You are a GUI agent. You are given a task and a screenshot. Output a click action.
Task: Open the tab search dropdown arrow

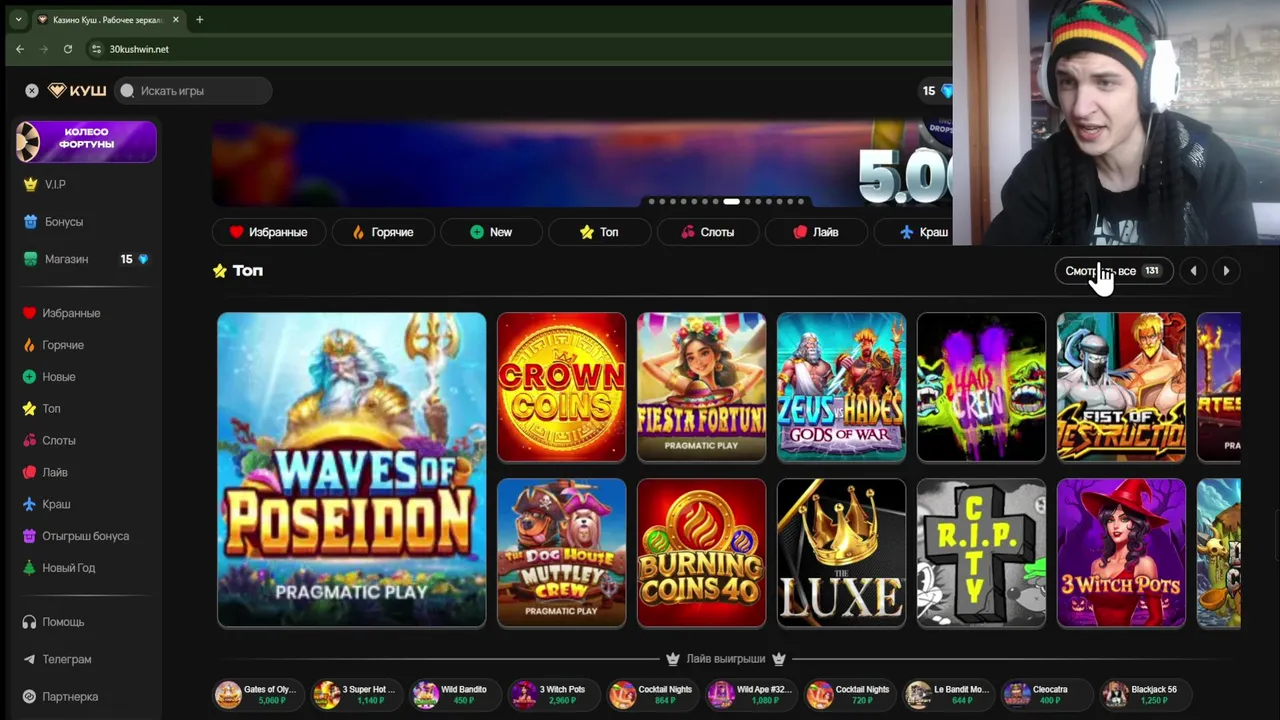(x=18, y=20)
